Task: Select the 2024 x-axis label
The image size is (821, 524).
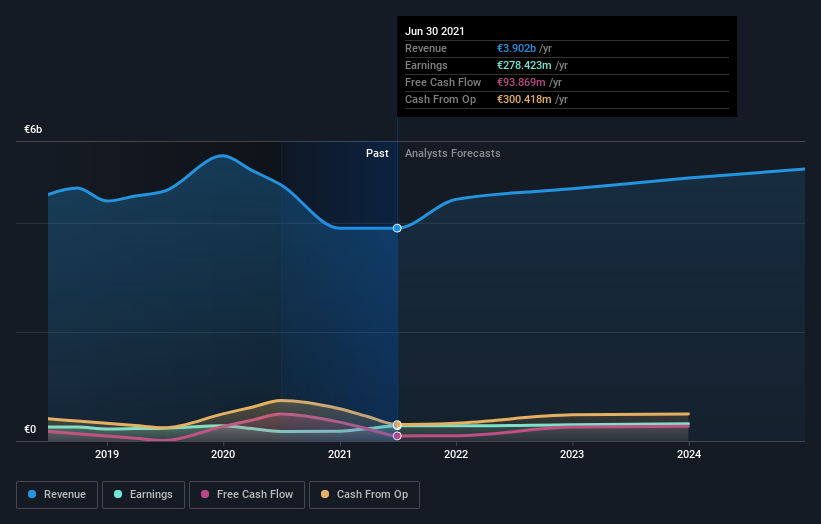Action: tap(689, 454)
